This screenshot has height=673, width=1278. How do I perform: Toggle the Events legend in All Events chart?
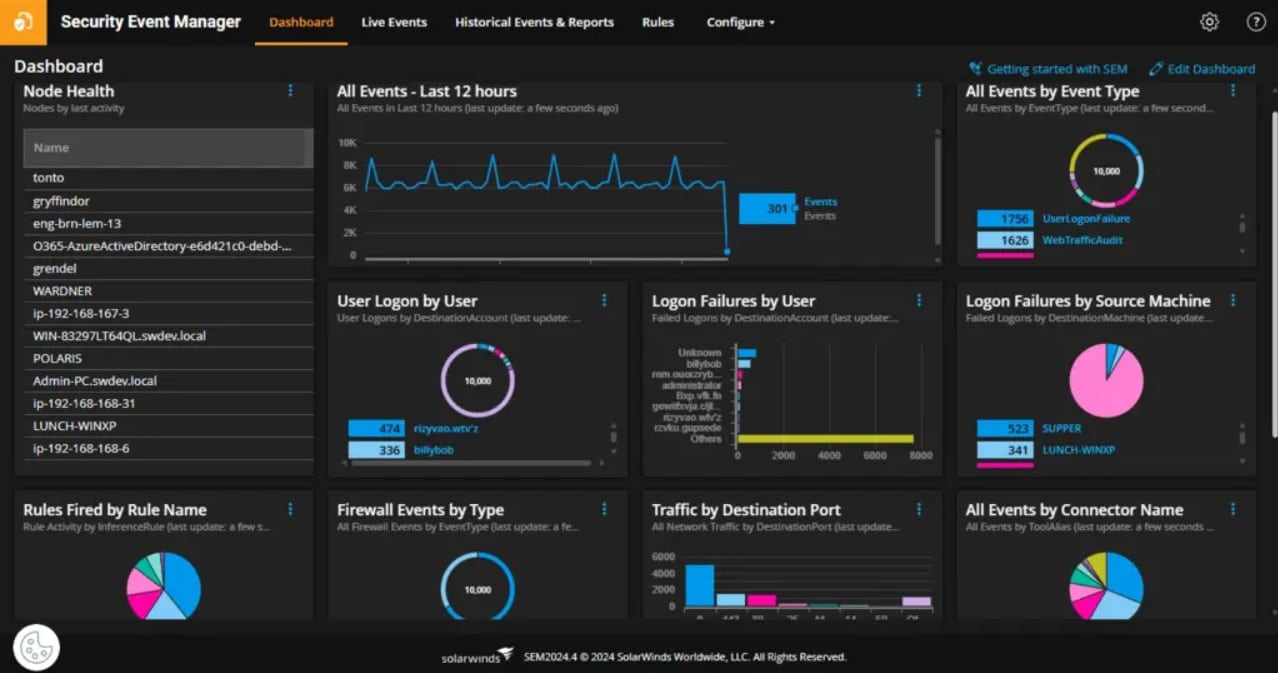(x=820, y=202)
